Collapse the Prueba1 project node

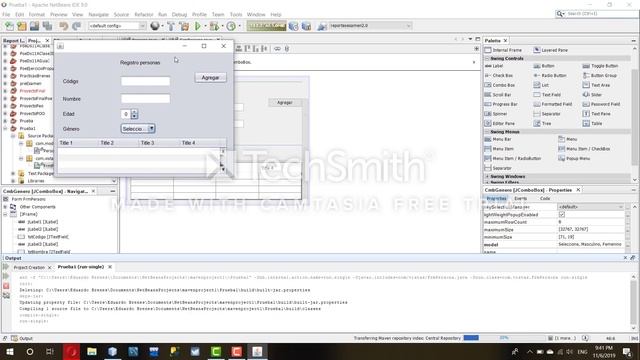tap(5, 128)
